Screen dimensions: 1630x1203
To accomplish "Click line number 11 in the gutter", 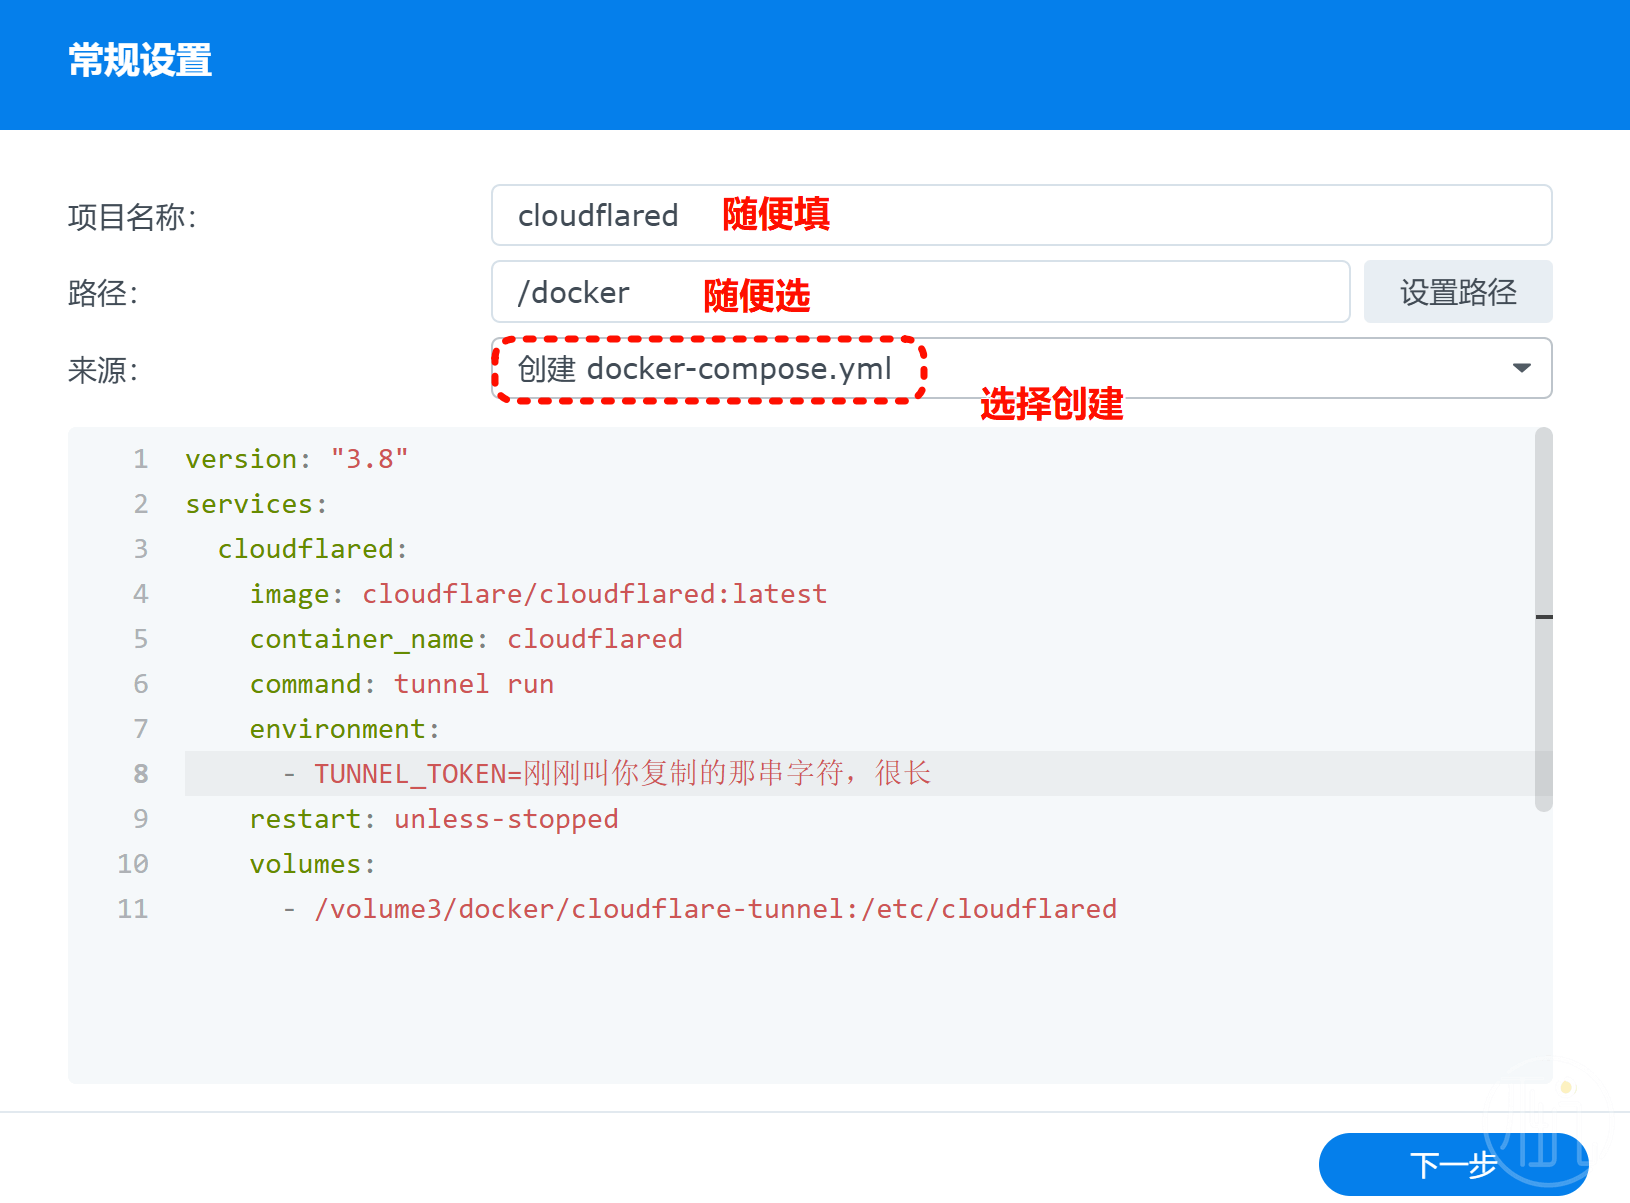I will coord(133,909).
